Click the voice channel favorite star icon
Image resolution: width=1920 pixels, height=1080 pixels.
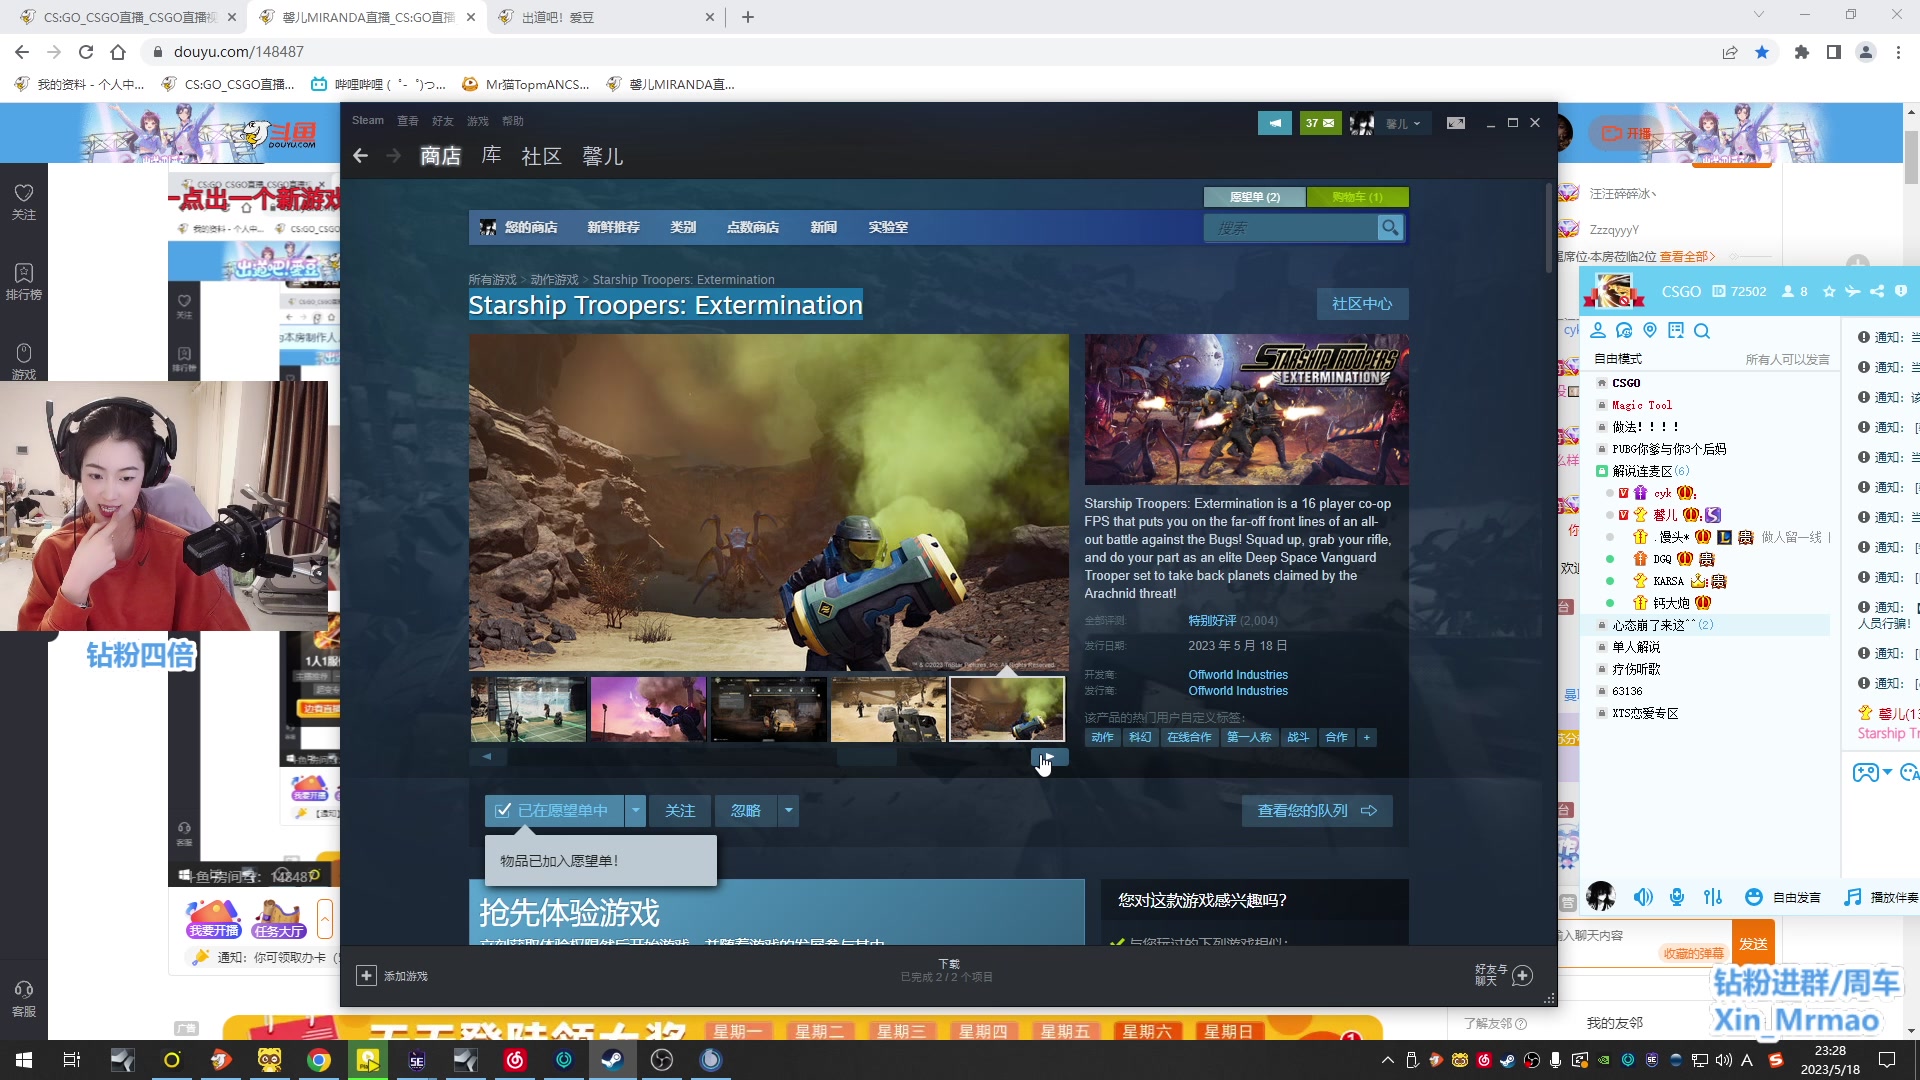[1829, 291]
